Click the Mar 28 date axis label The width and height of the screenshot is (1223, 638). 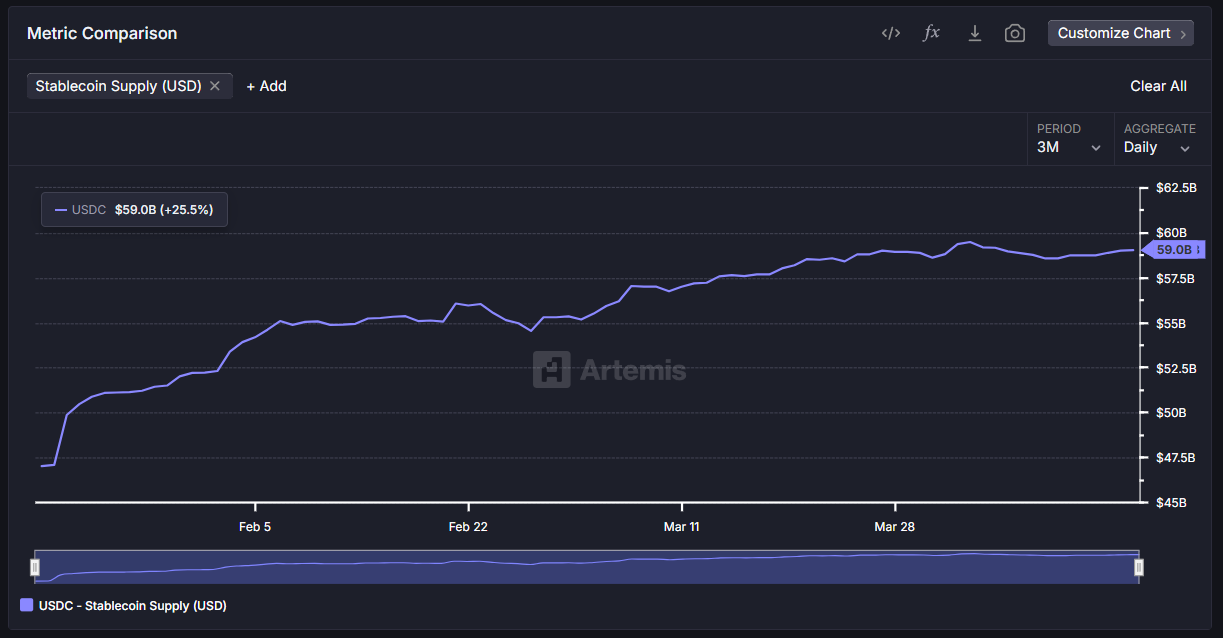[x=895, y=527]
